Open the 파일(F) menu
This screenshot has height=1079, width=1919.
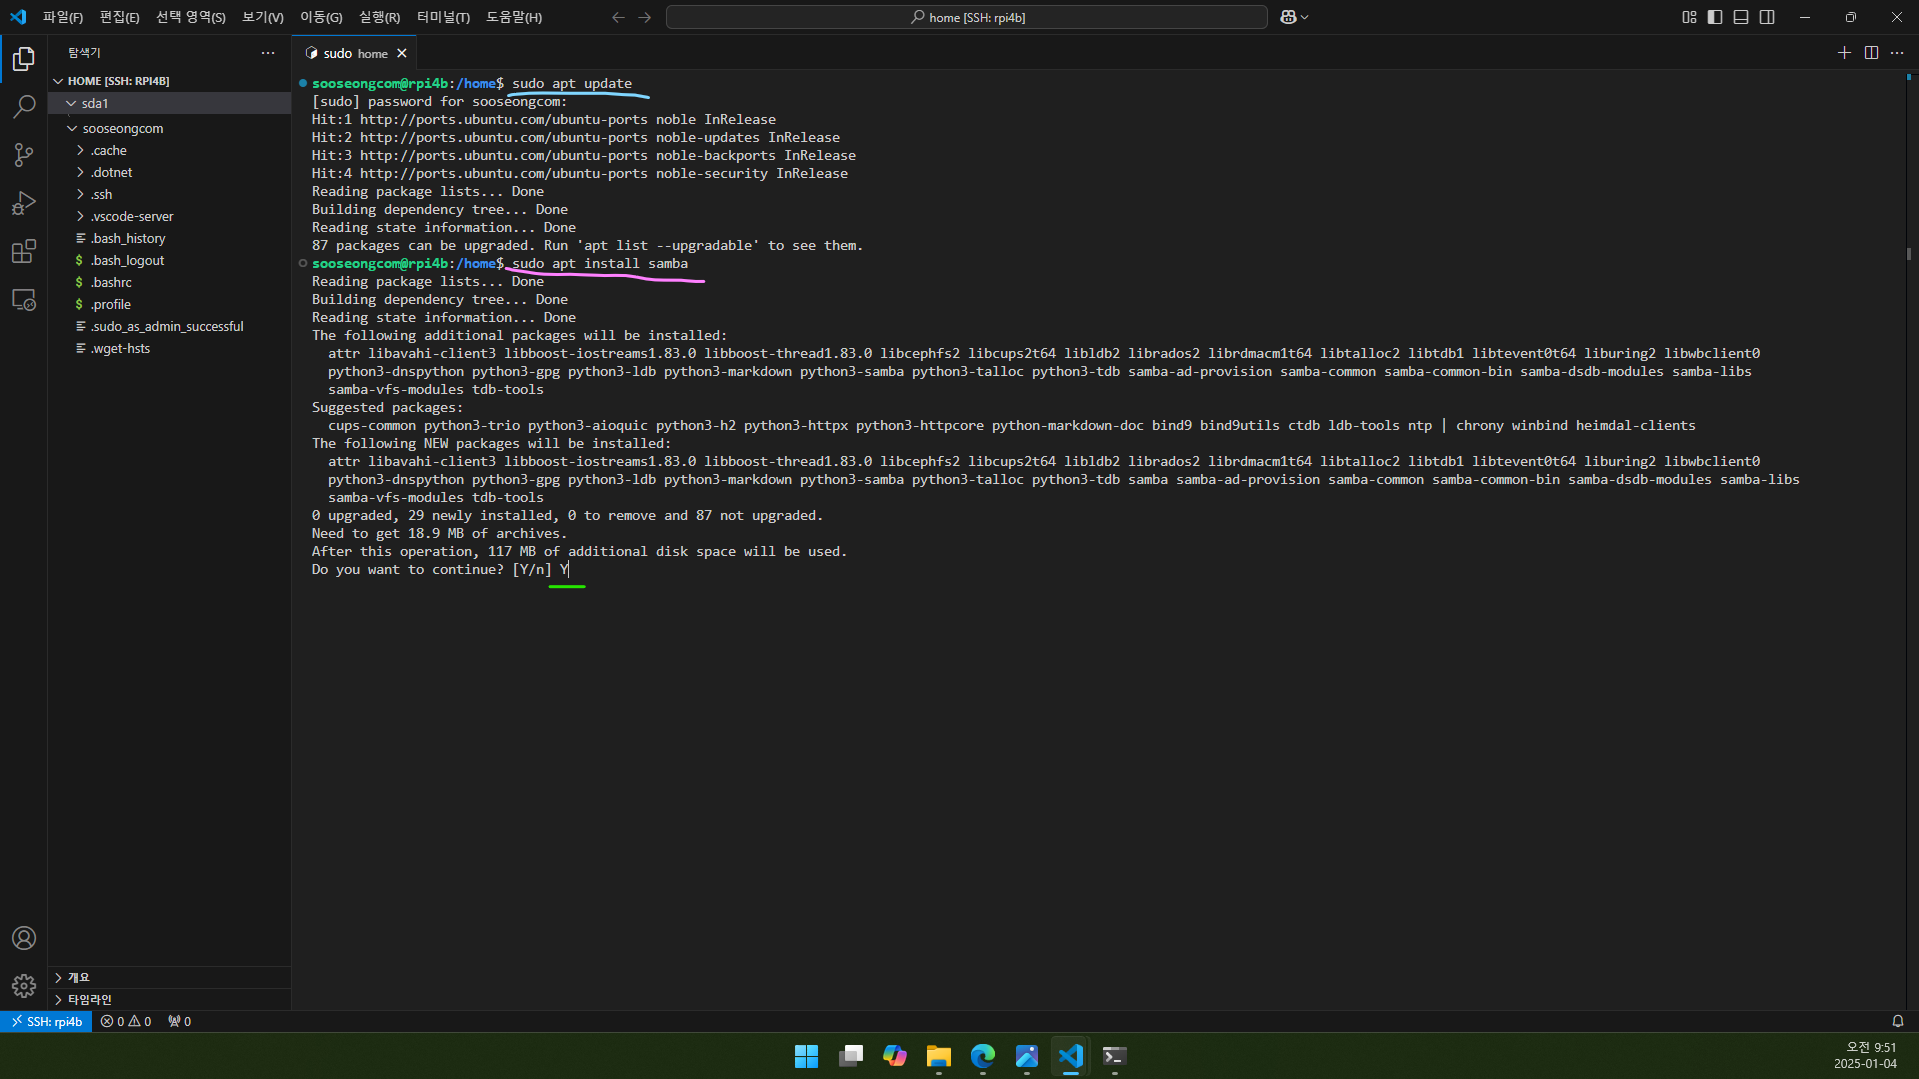(63, 17)
